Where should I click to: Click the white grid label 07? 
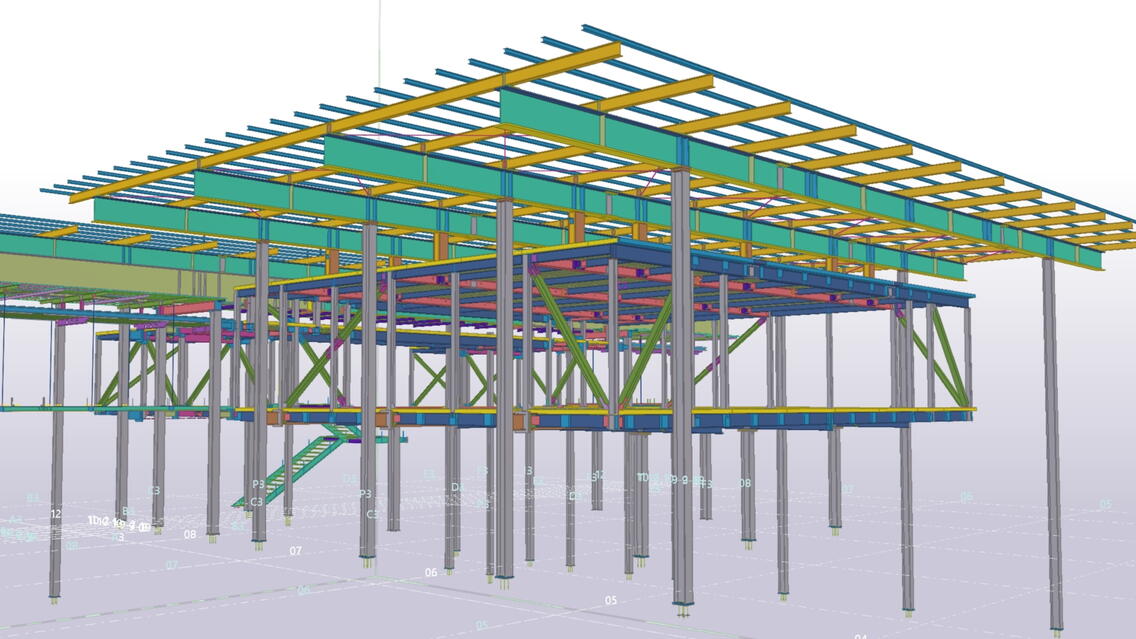[295, 551]
